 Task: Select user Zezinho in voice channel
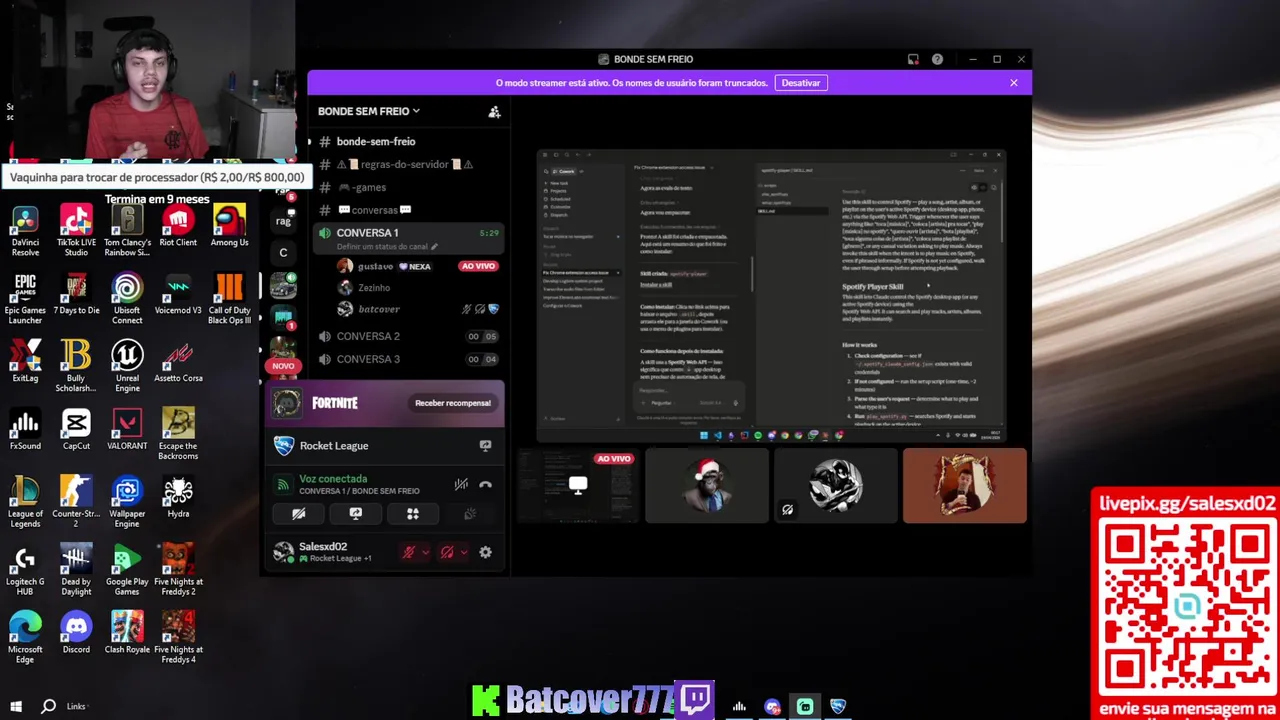pyautogui.click(x=416, y=288)
